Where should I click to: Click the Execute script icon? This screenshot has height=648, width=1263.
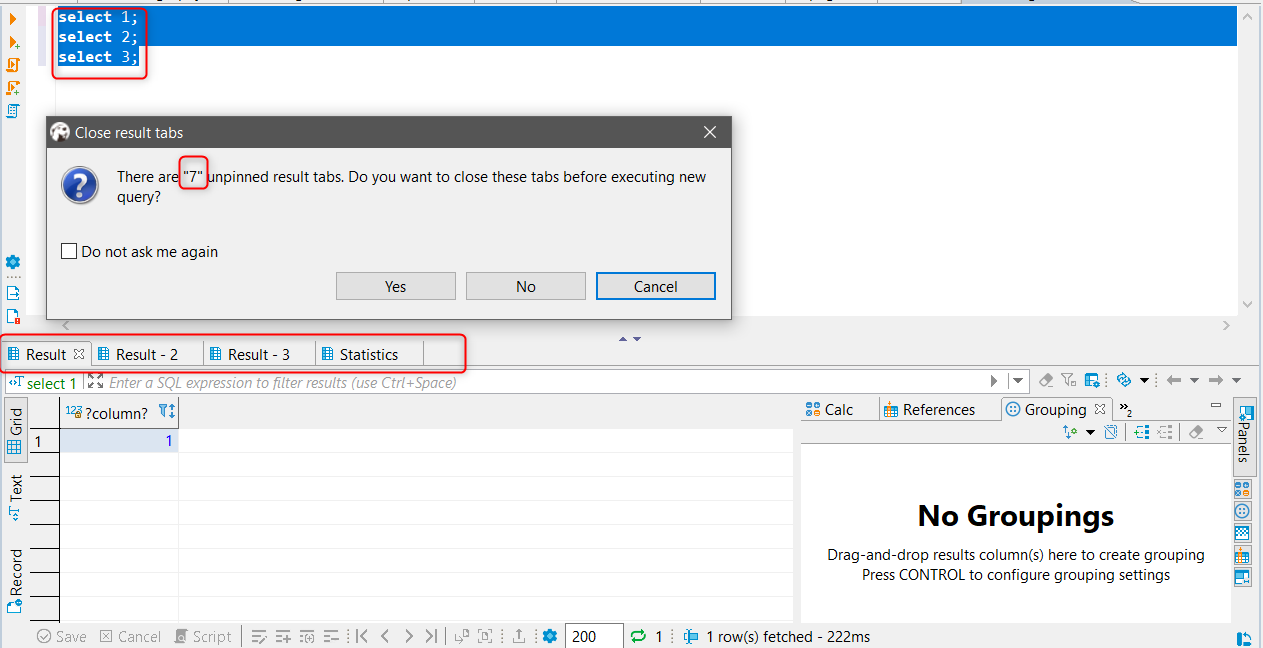[13, 64]
